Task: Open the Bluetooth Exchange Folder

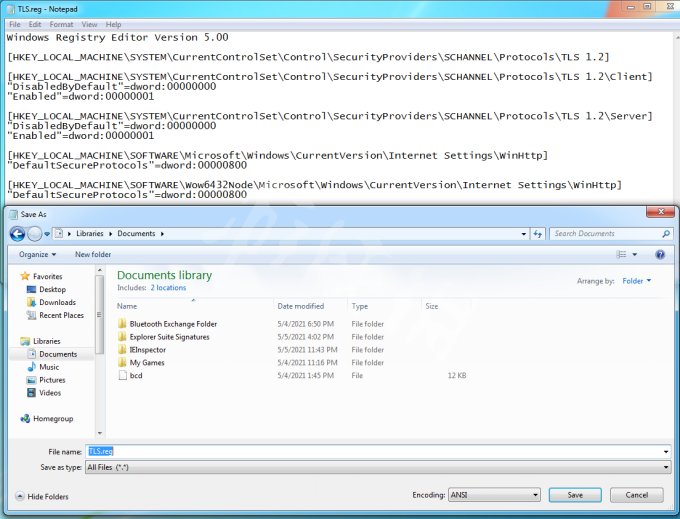Action: (173, 324)
